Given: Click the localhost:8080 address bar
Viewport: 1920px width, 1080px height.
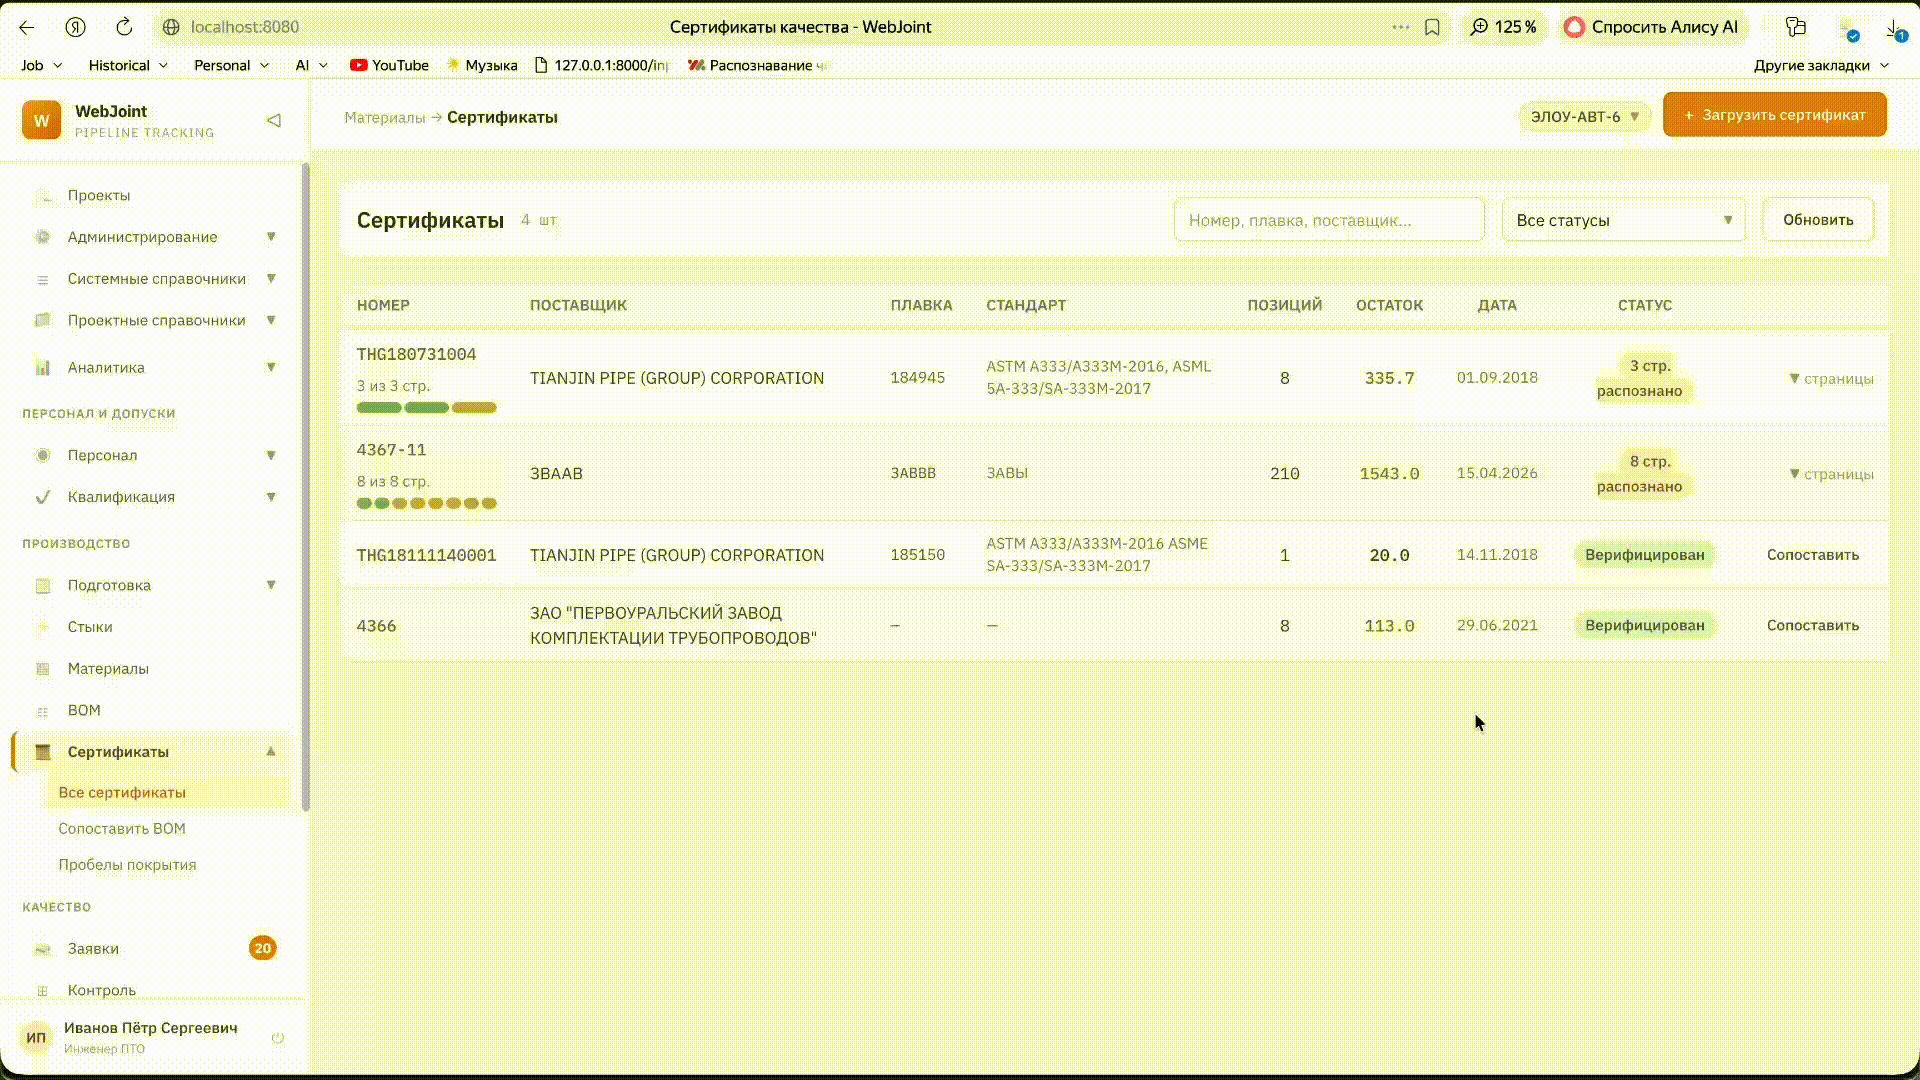Looking at the screenshot, I should pyautogui.click(x=245, y=27).
